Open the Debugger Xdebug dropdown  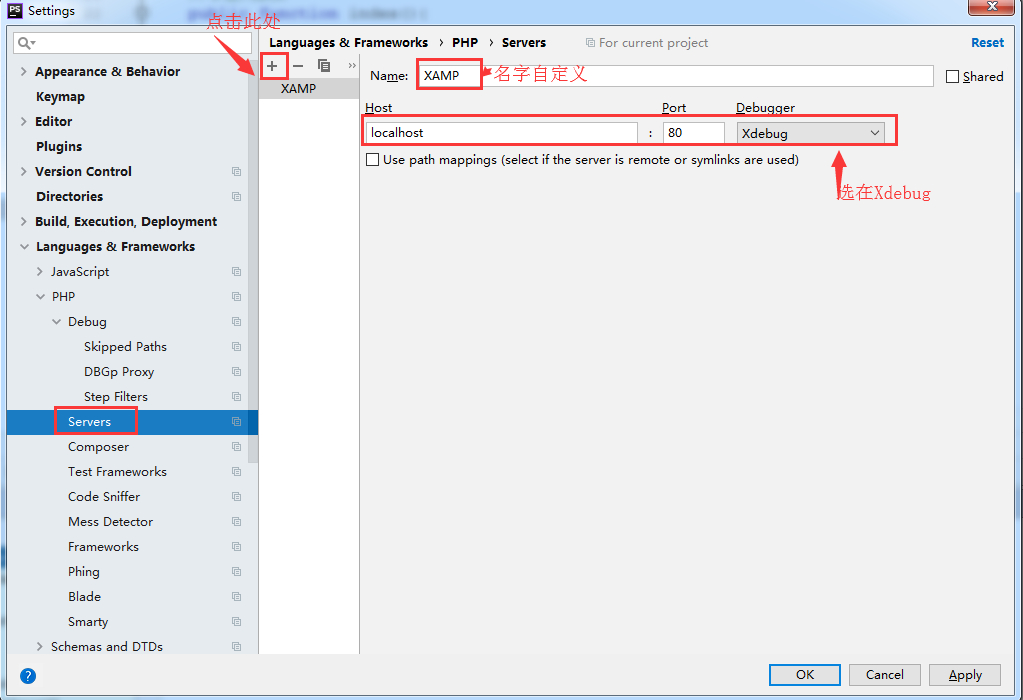(x=811, y=133)
